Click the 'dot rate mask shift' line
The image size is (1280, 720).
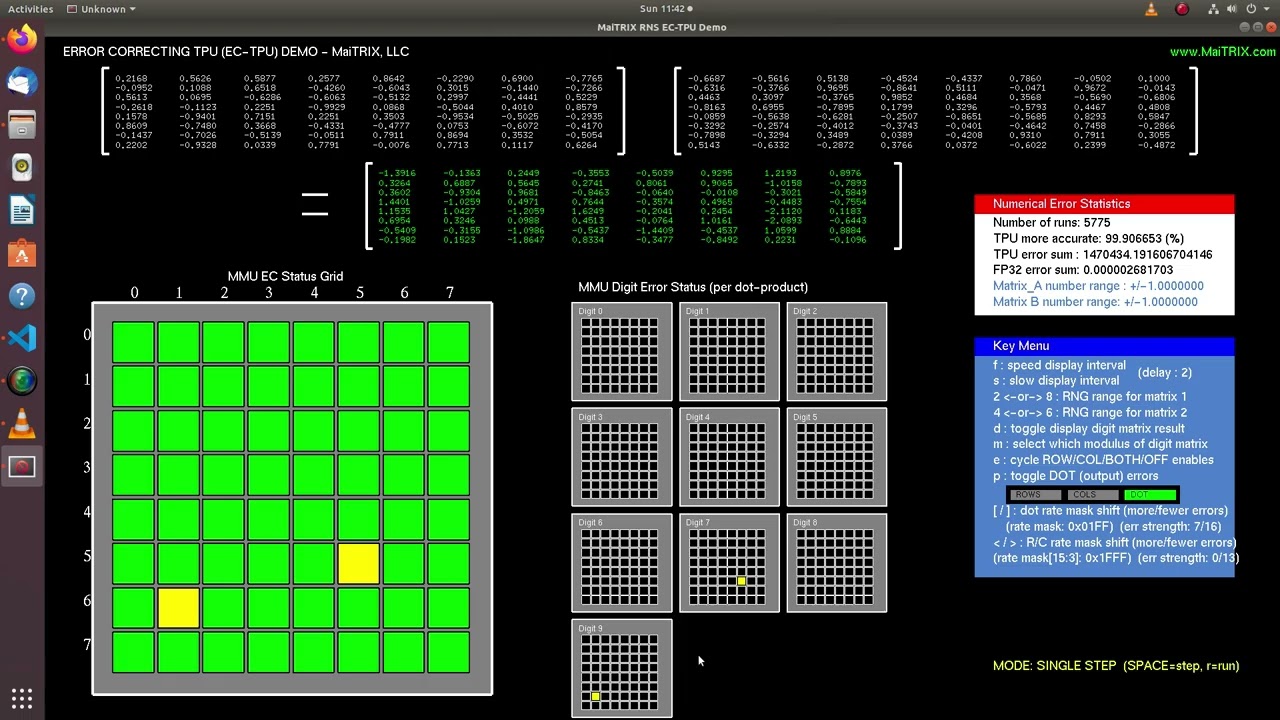tap(1110, 511)
